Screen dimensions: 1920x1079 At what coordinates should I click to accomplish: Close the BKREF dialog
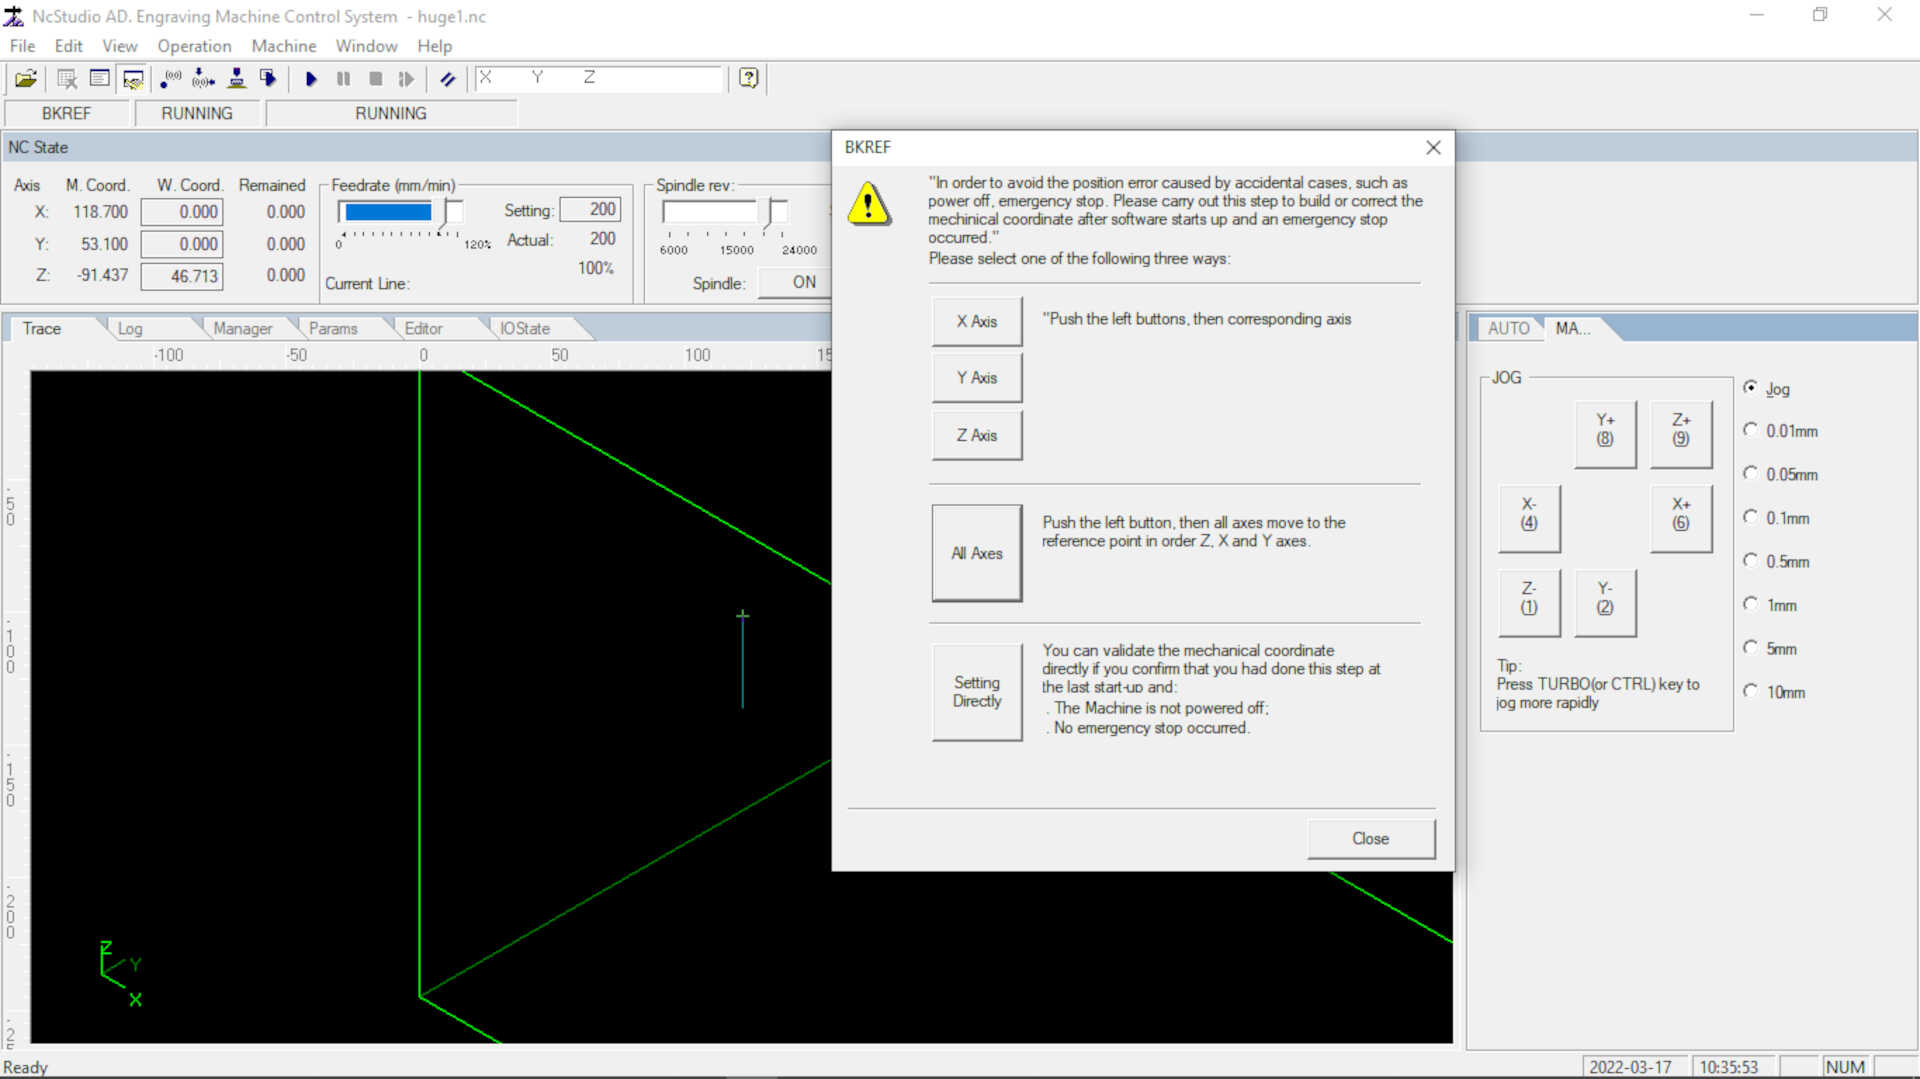click(x=1370, y=839)
